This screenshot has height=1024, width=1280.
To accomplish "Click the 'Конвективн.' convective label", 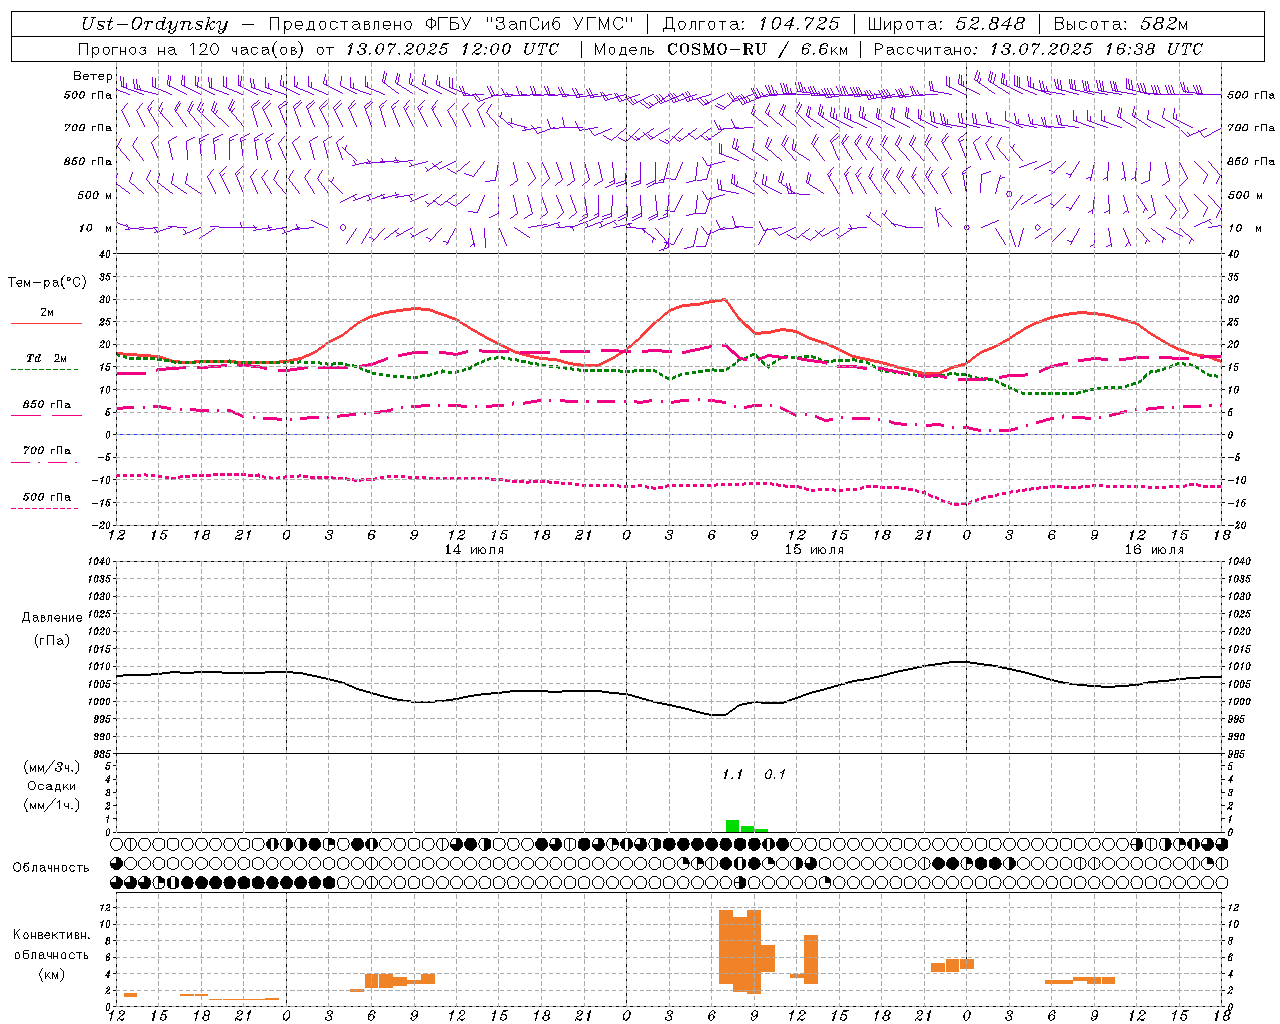I will coord(51,935).
